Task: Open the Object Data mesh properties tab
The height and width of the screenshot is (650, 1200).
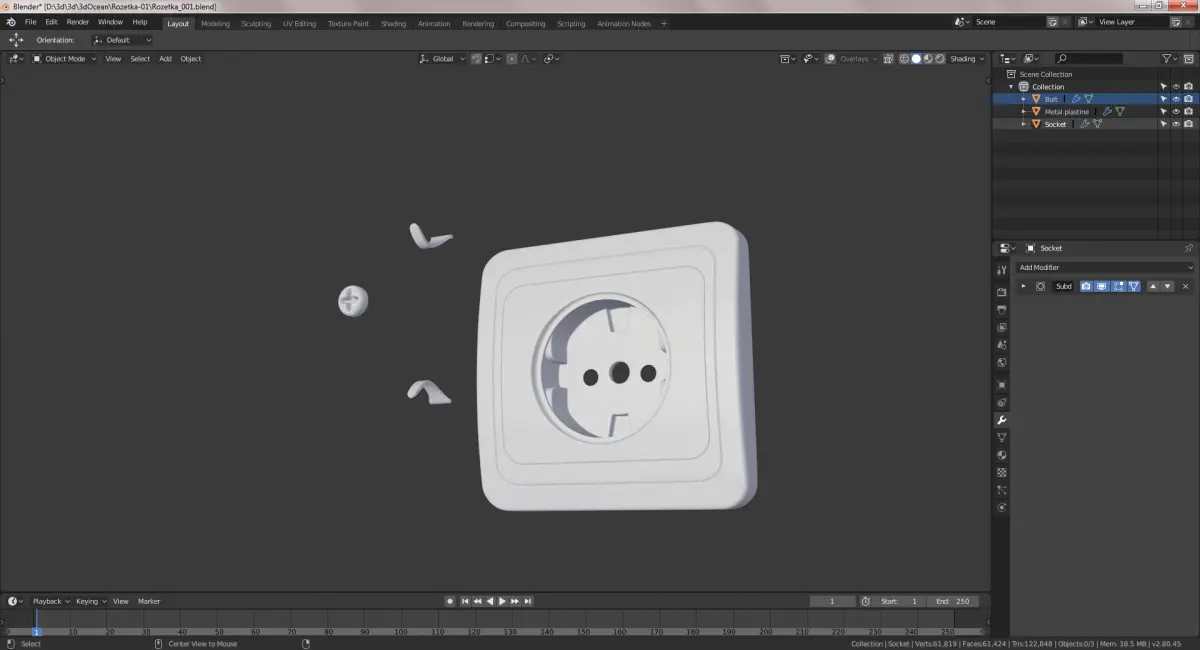Action: 1001,438
